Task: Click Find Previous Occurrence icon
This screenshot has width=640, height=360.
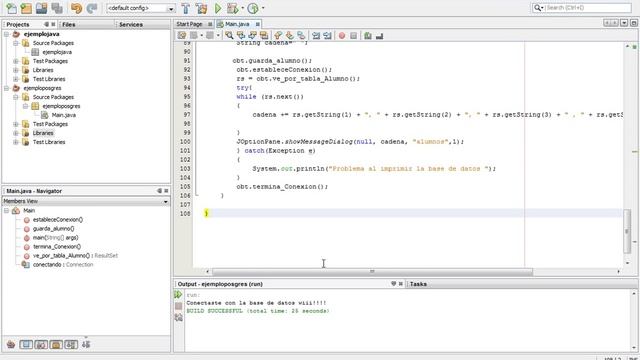Action: click(241, 36)
